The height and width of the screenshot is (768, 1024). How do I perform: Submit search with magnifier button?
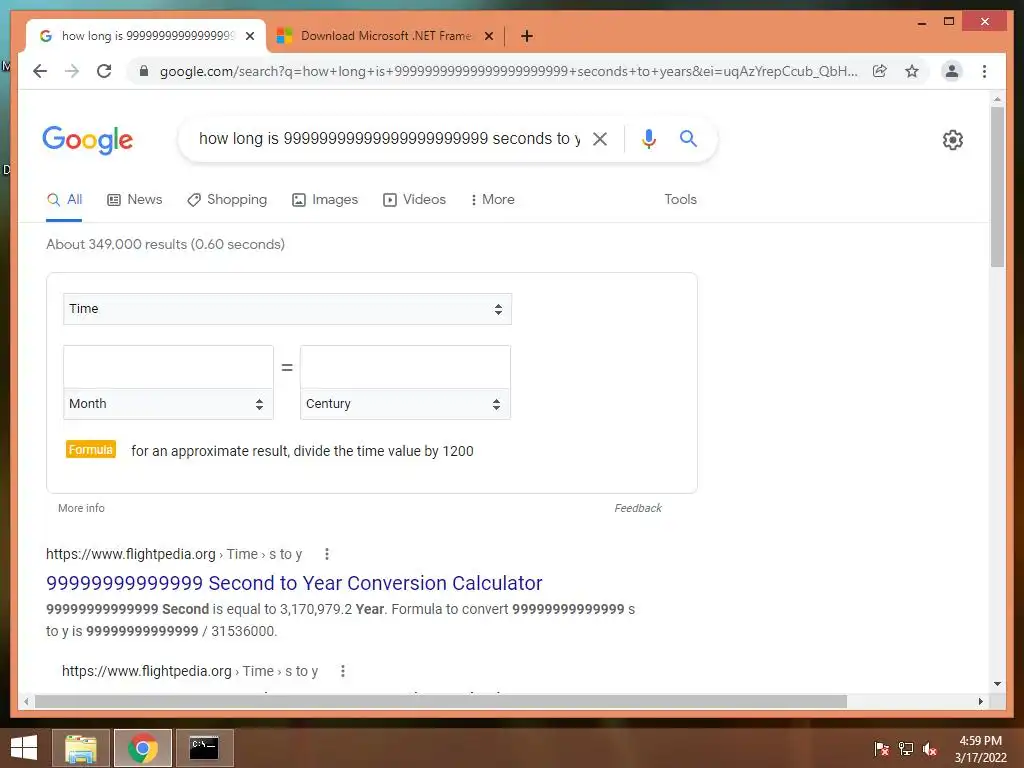(x=688, y=138)
